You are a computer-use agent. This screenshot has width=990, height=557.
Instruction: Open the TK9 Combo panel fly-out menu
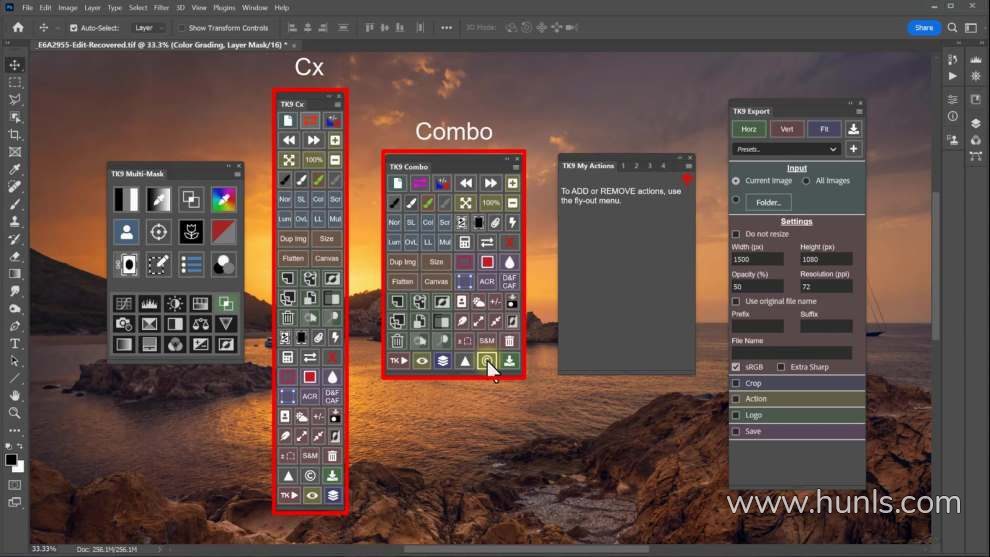(516, 167)
